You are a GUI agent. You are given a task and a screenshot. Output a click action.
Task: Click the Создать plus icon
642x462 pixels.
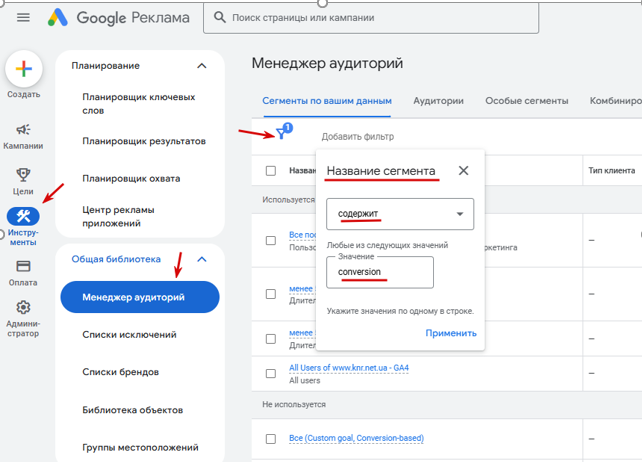click(24, 69)
